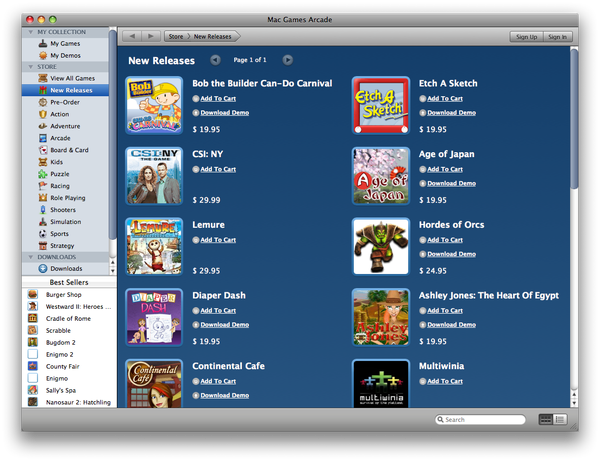Click the main content vertical scrollbar
Viewport: 600px width, 461px height.
(x=574, y=119)
